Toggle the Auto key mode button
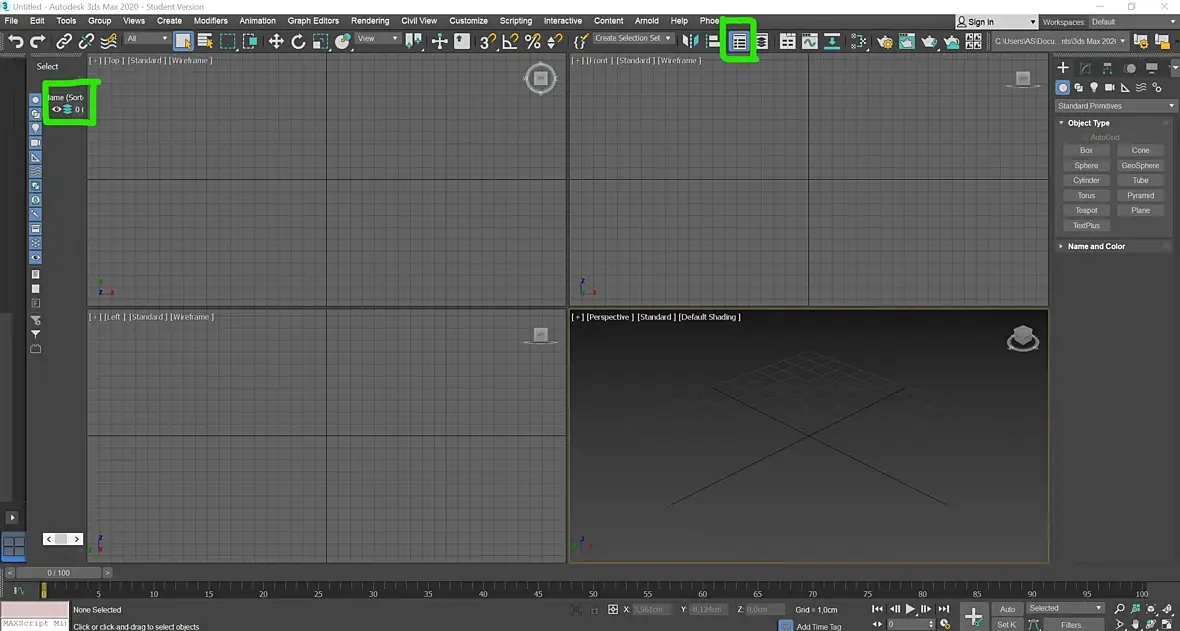This screenshot has width=1180, height=631. click(1007, 608)
